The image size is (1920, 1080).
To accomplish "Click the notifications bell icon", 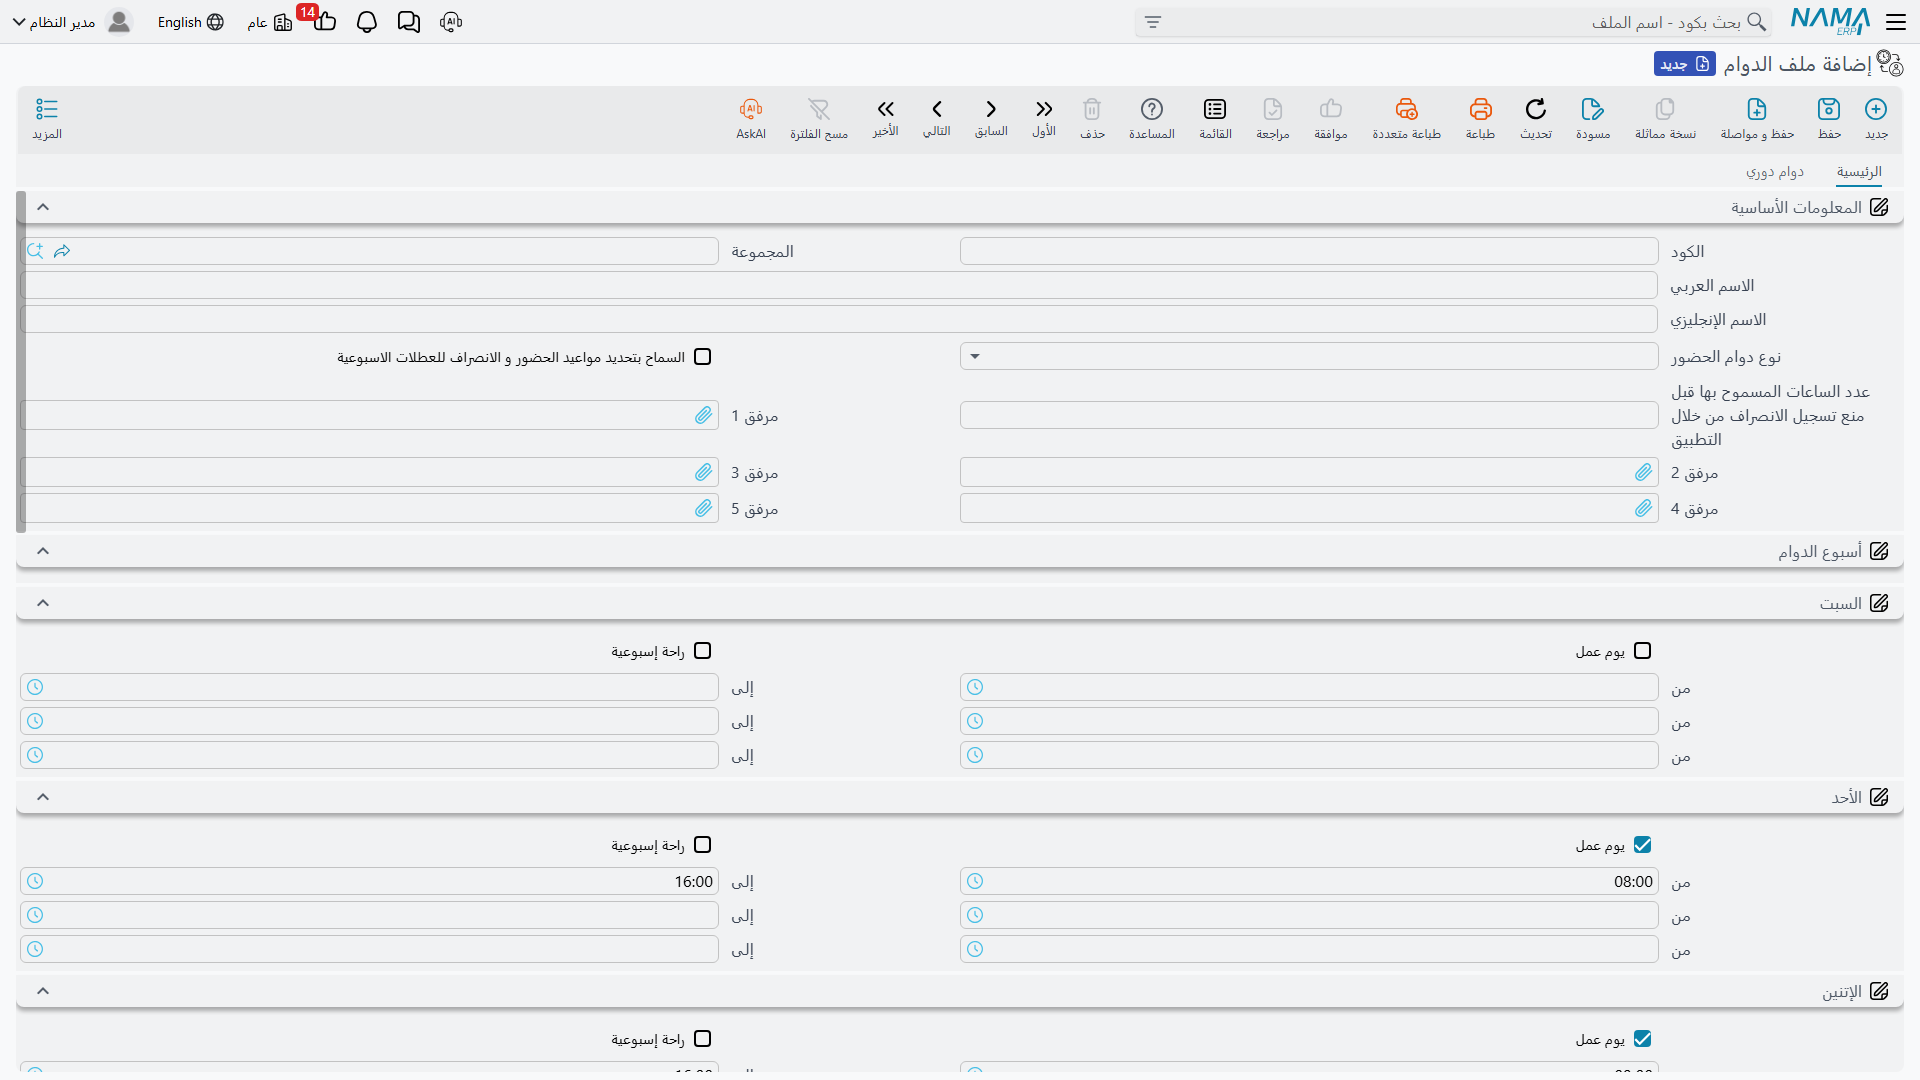I will (x=367, y=22).
